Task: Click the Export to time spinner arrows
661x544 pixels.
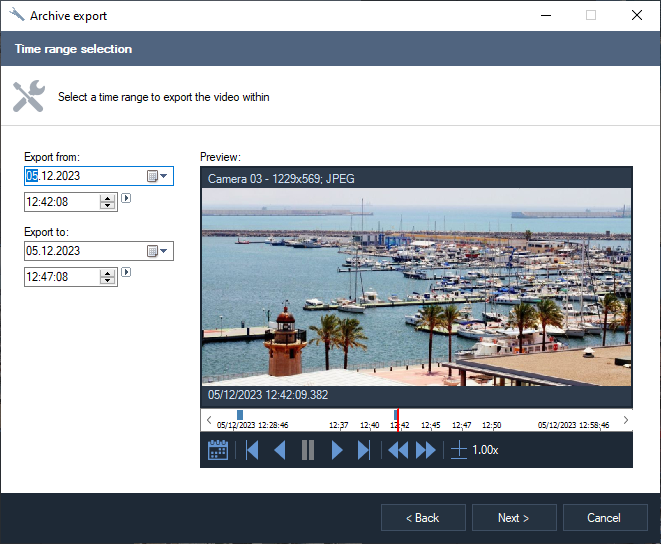Action: (108, 277)
